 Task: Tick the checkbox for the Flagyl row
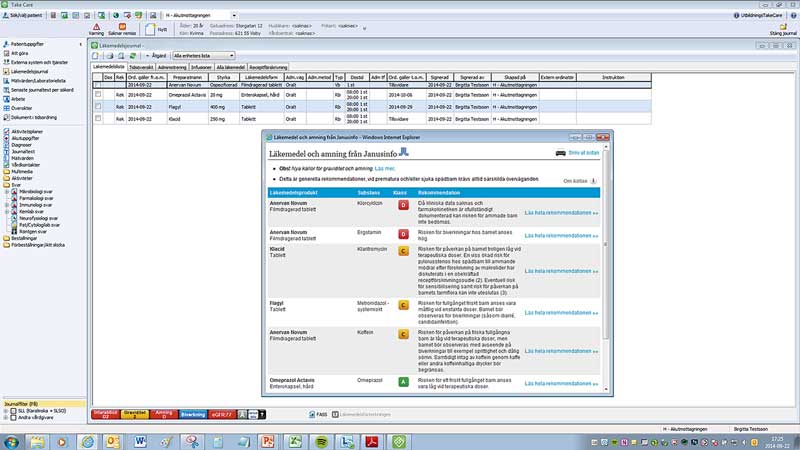[x=97, y=105]
